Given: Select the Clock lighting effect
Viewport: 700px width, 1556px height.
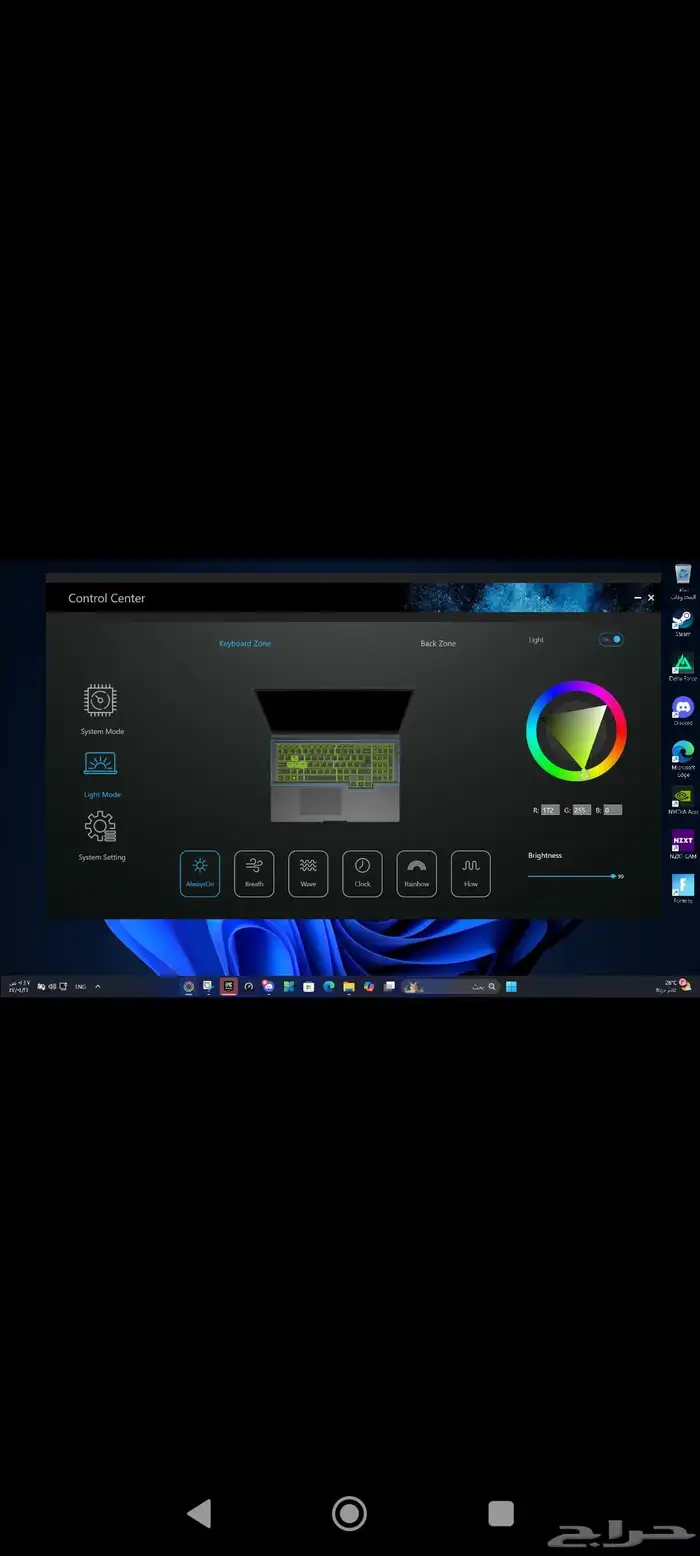Looking at the screenshot, I should pyautogui.click(x=362, y=873).
